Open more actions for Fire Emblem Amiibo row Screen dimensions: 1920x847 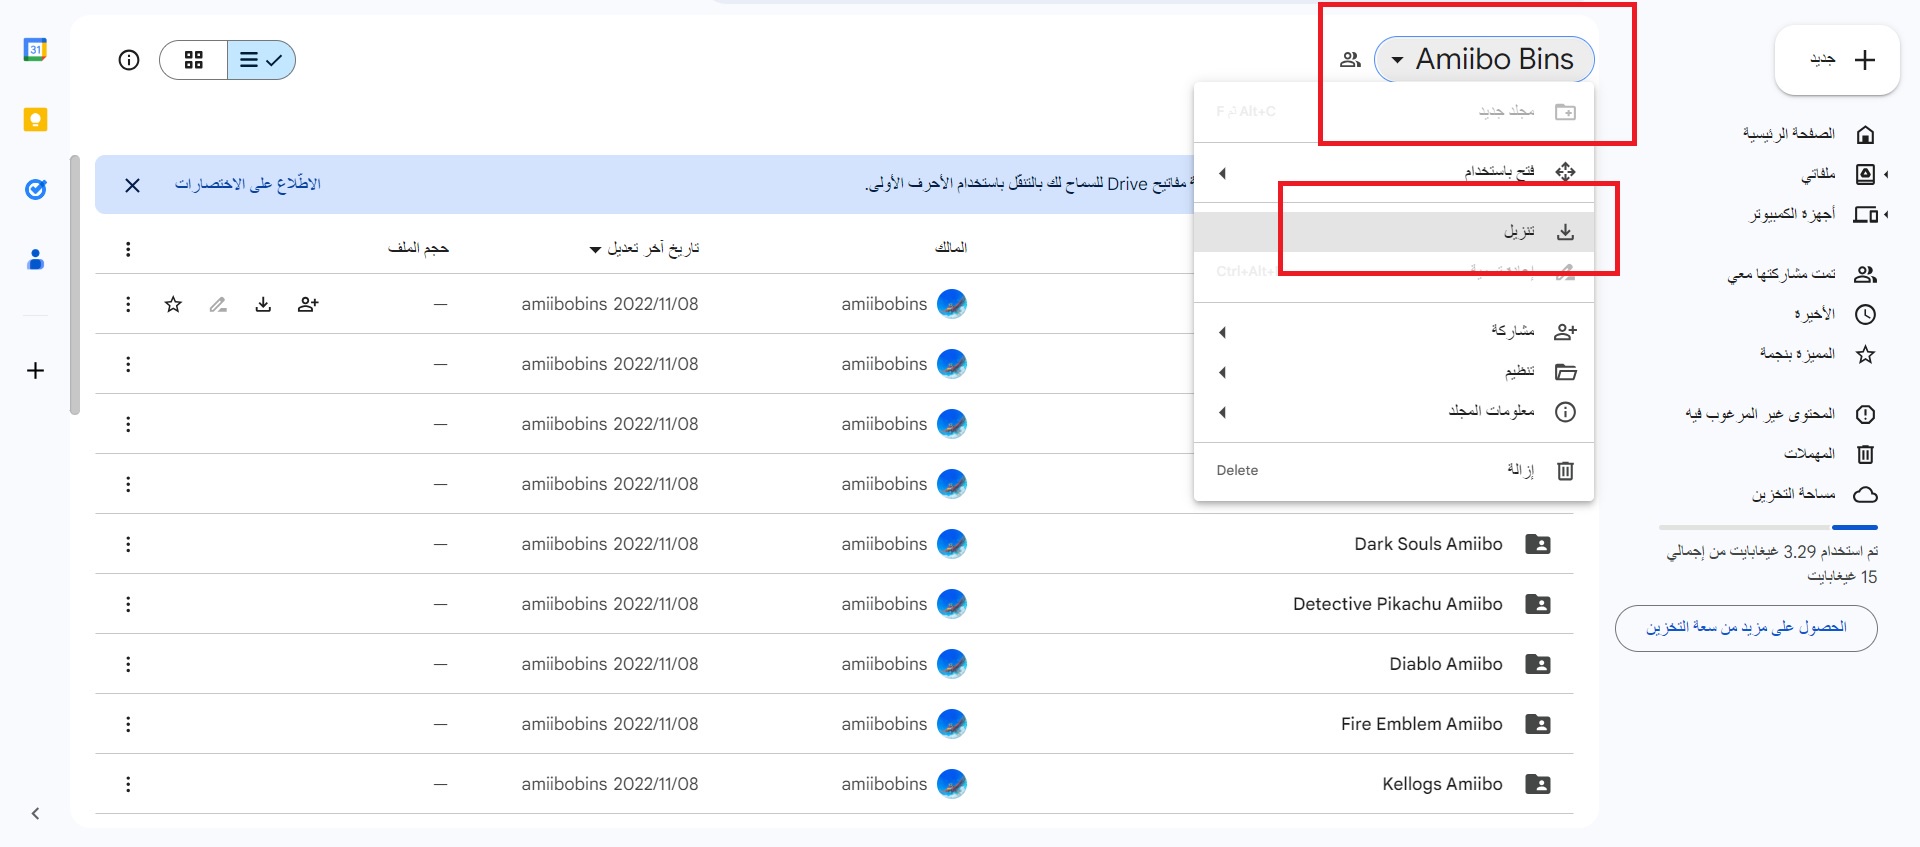[128, 724]
